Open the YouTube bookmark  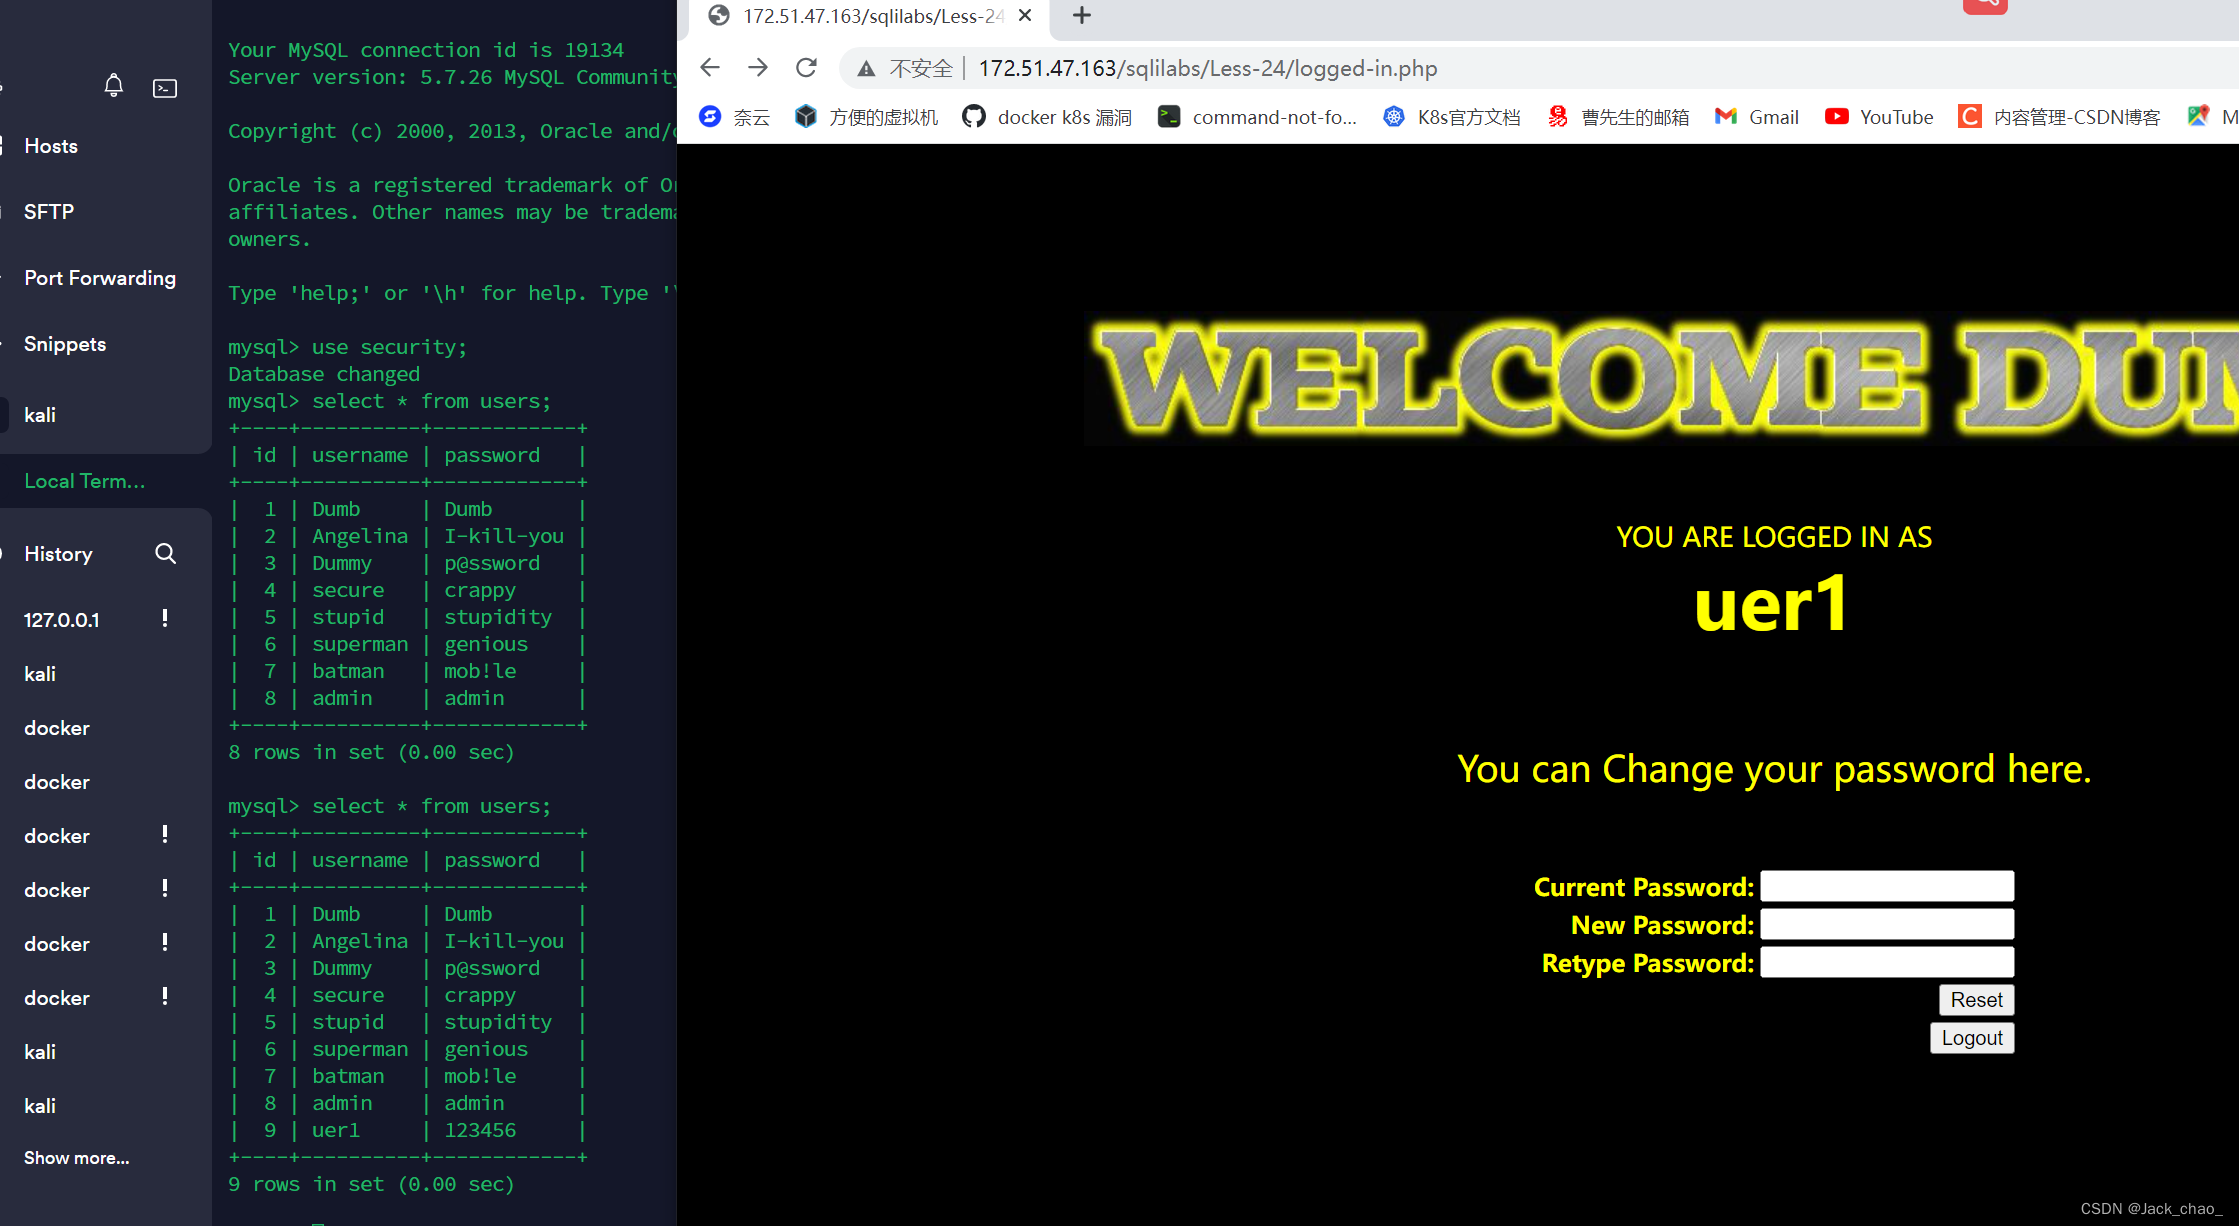1879,117
